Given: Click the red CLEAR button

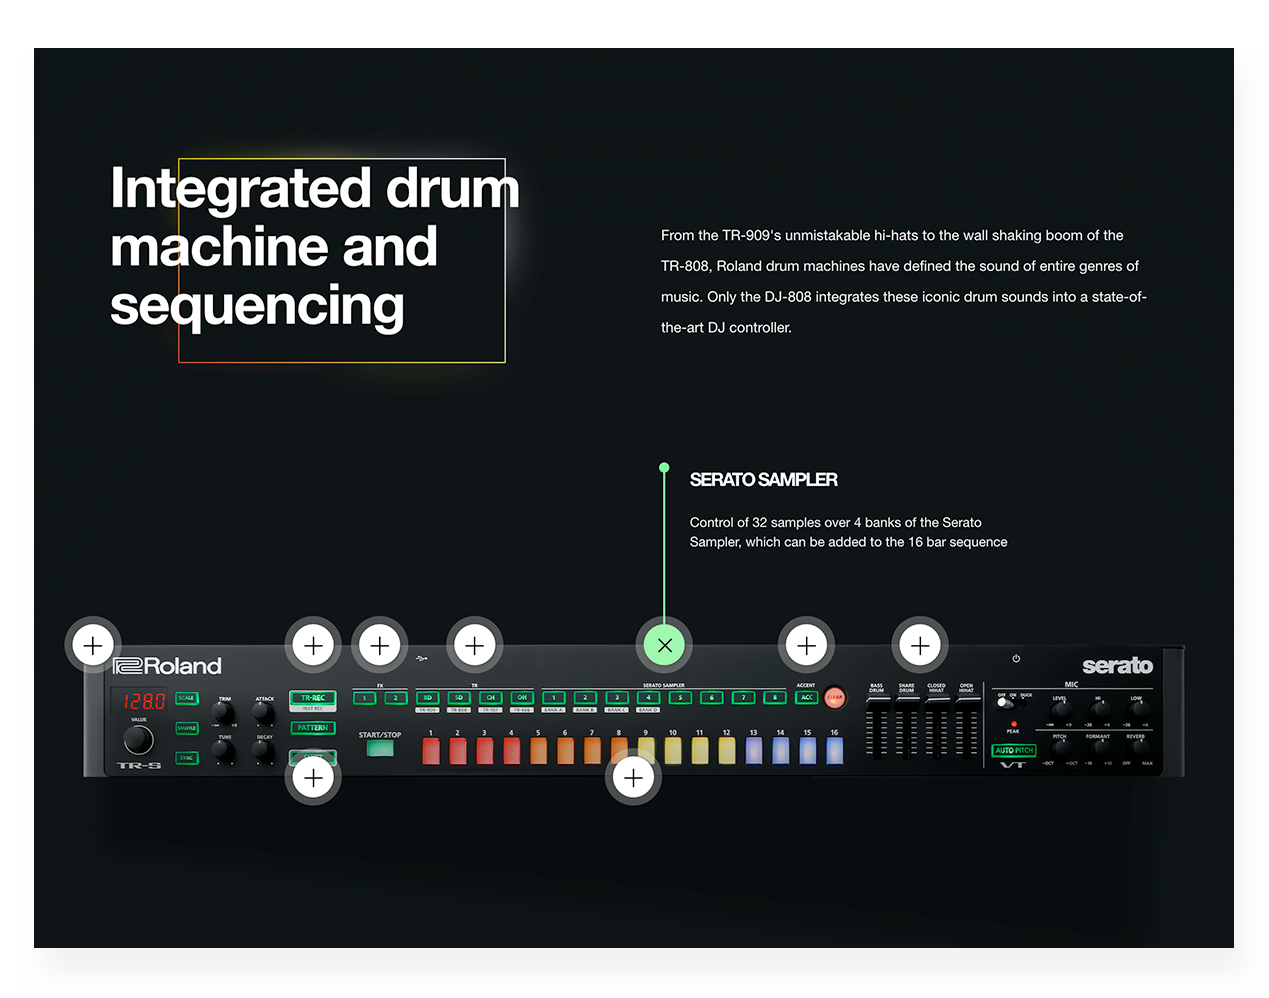Looking at the screenshot, I should [835, 698].
